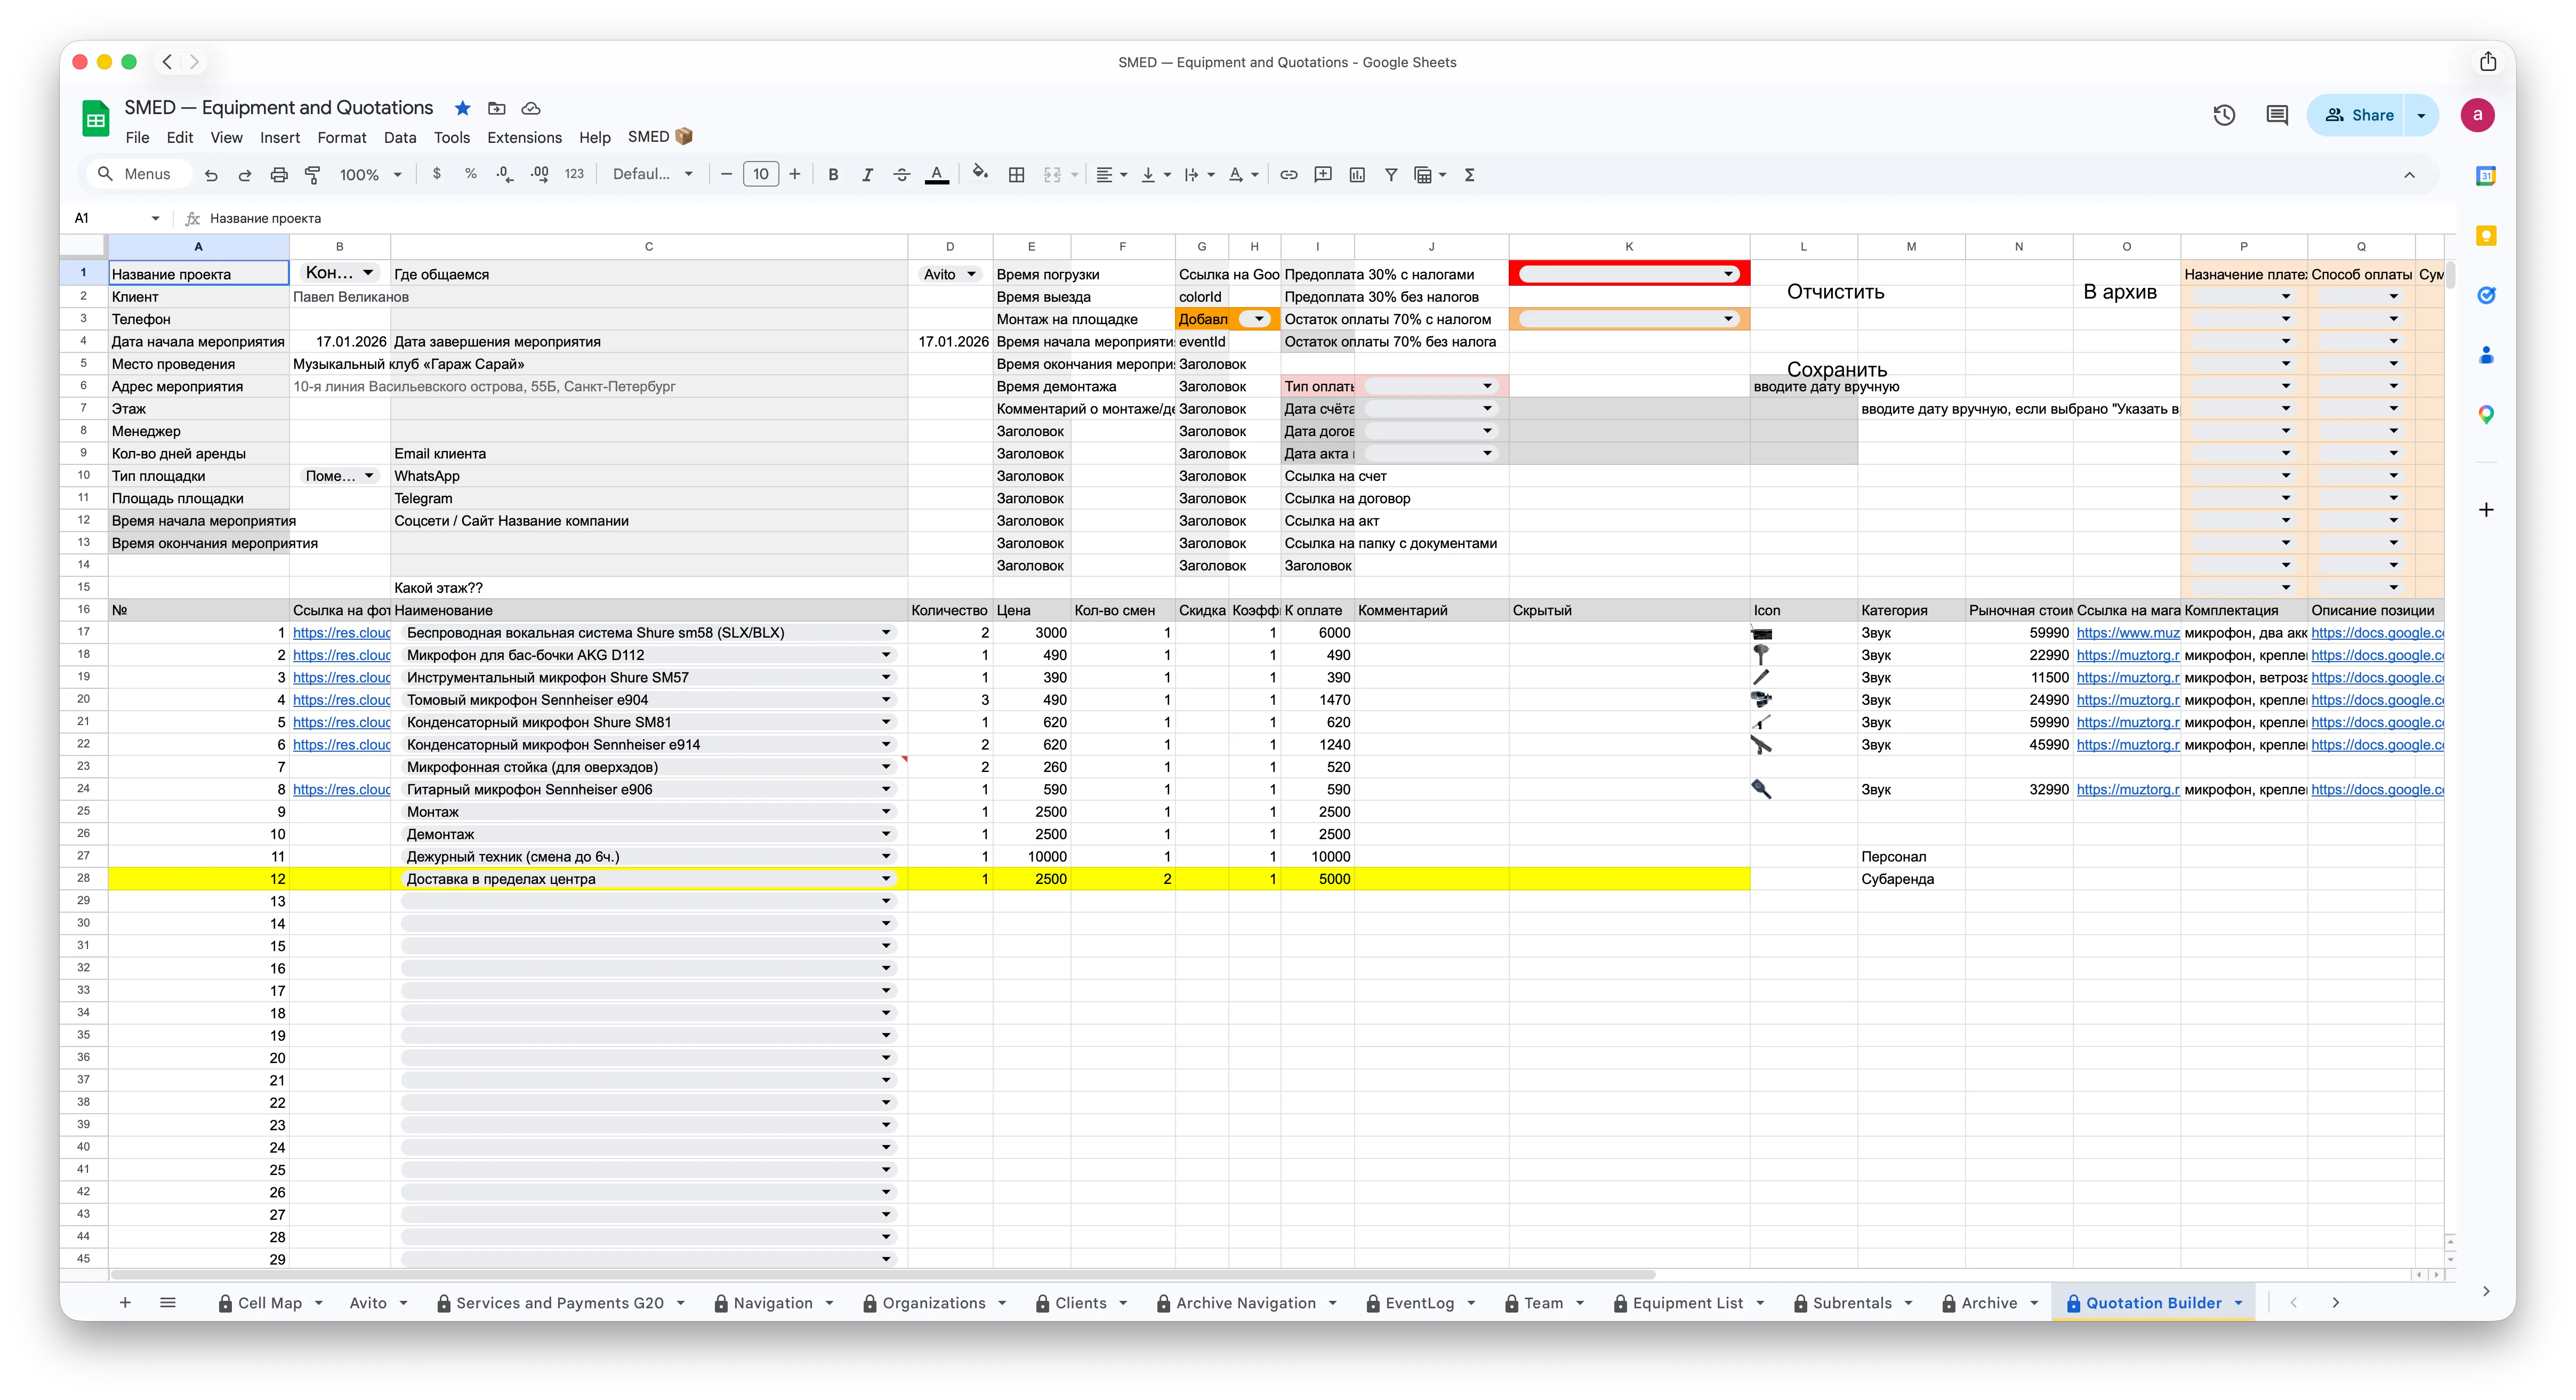Viewport: 2576px width, 1400px height.
Task: Open the Extensions menu
Action: (524, 138)
